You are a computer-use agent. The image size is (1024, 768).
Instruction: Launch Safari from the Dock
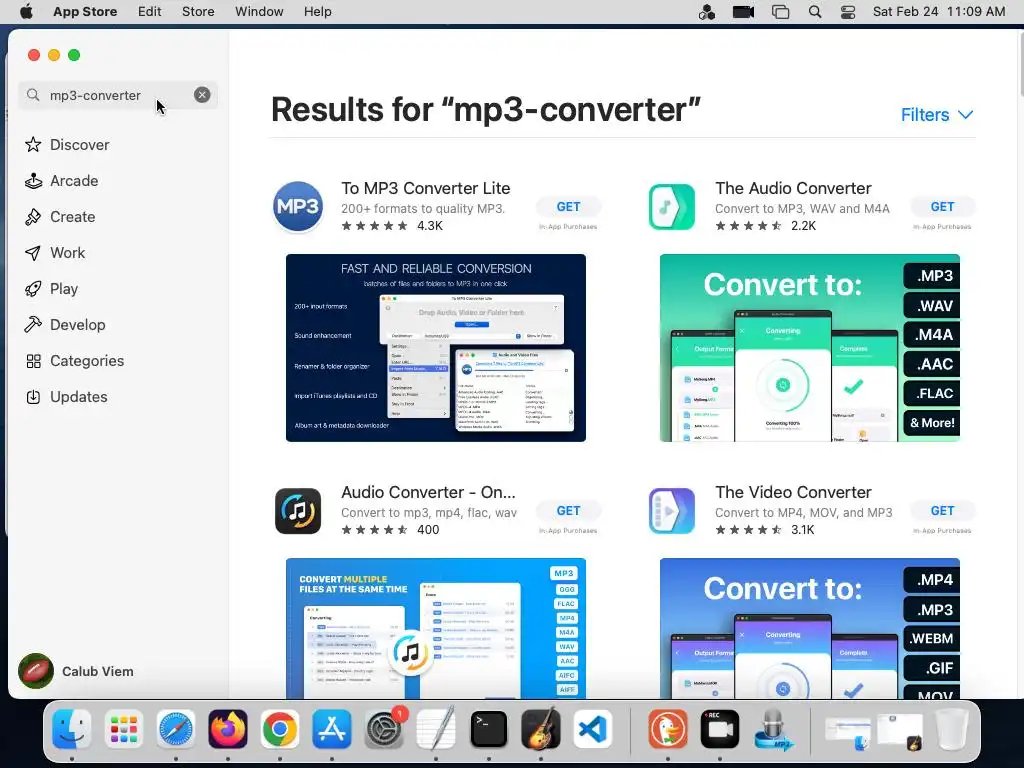[176, 729]
